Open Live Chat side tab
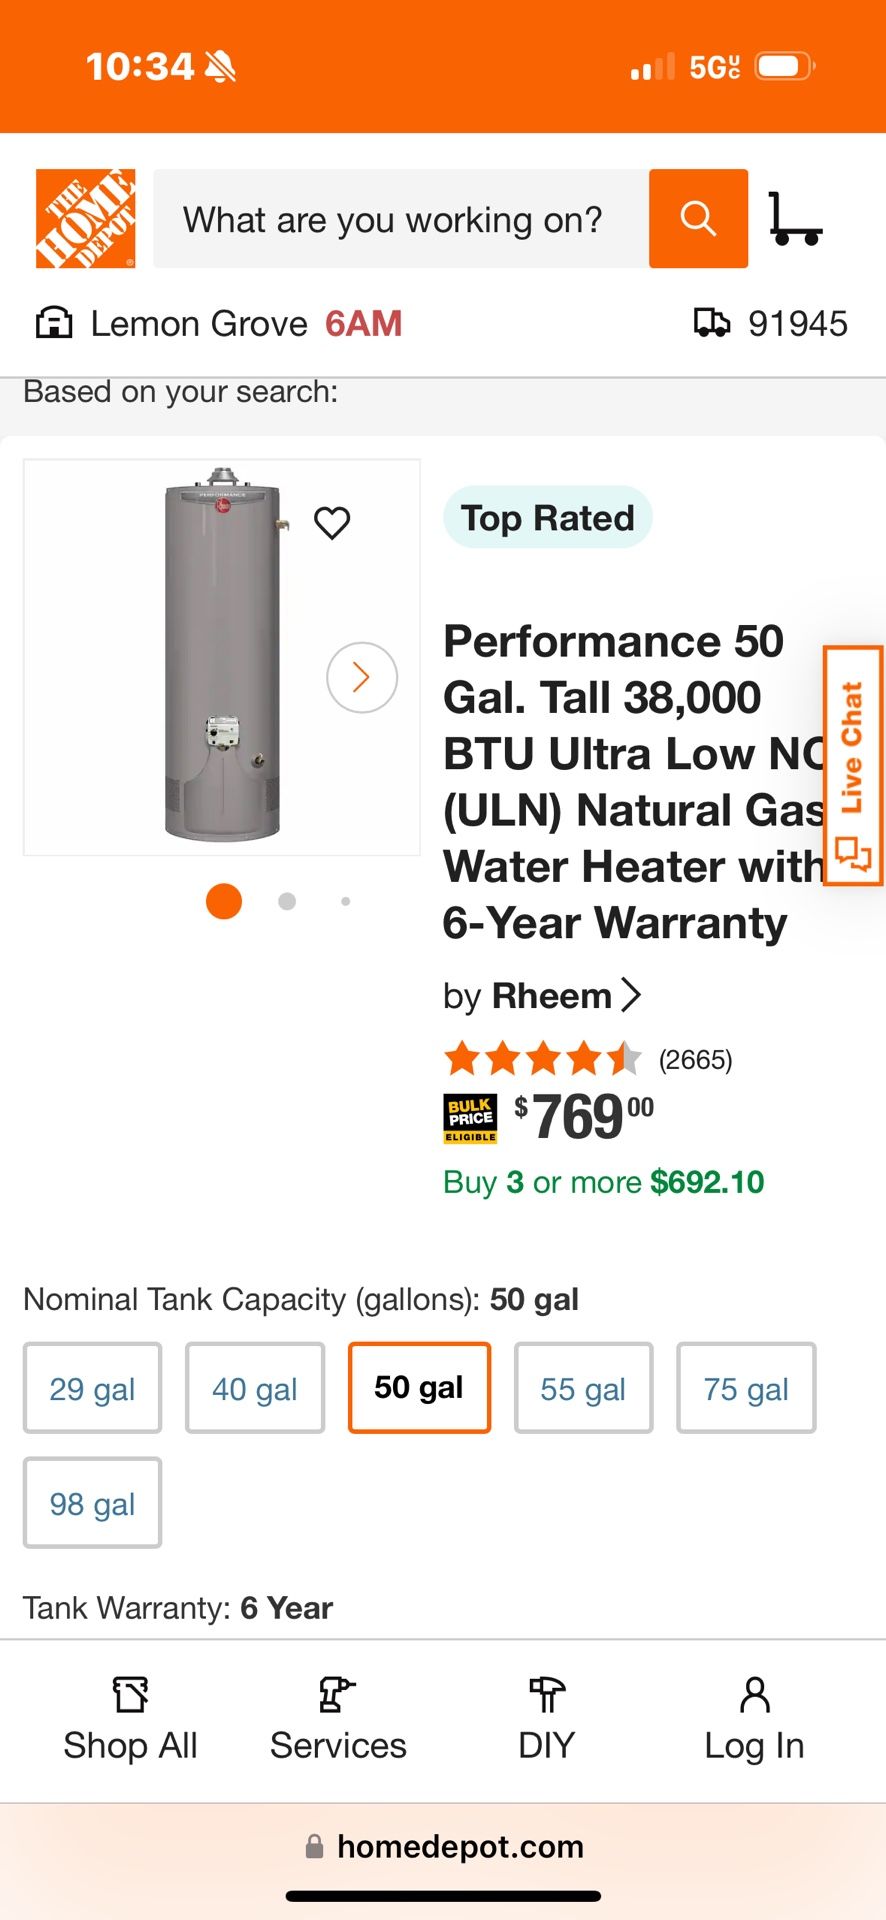 (852, 766)
